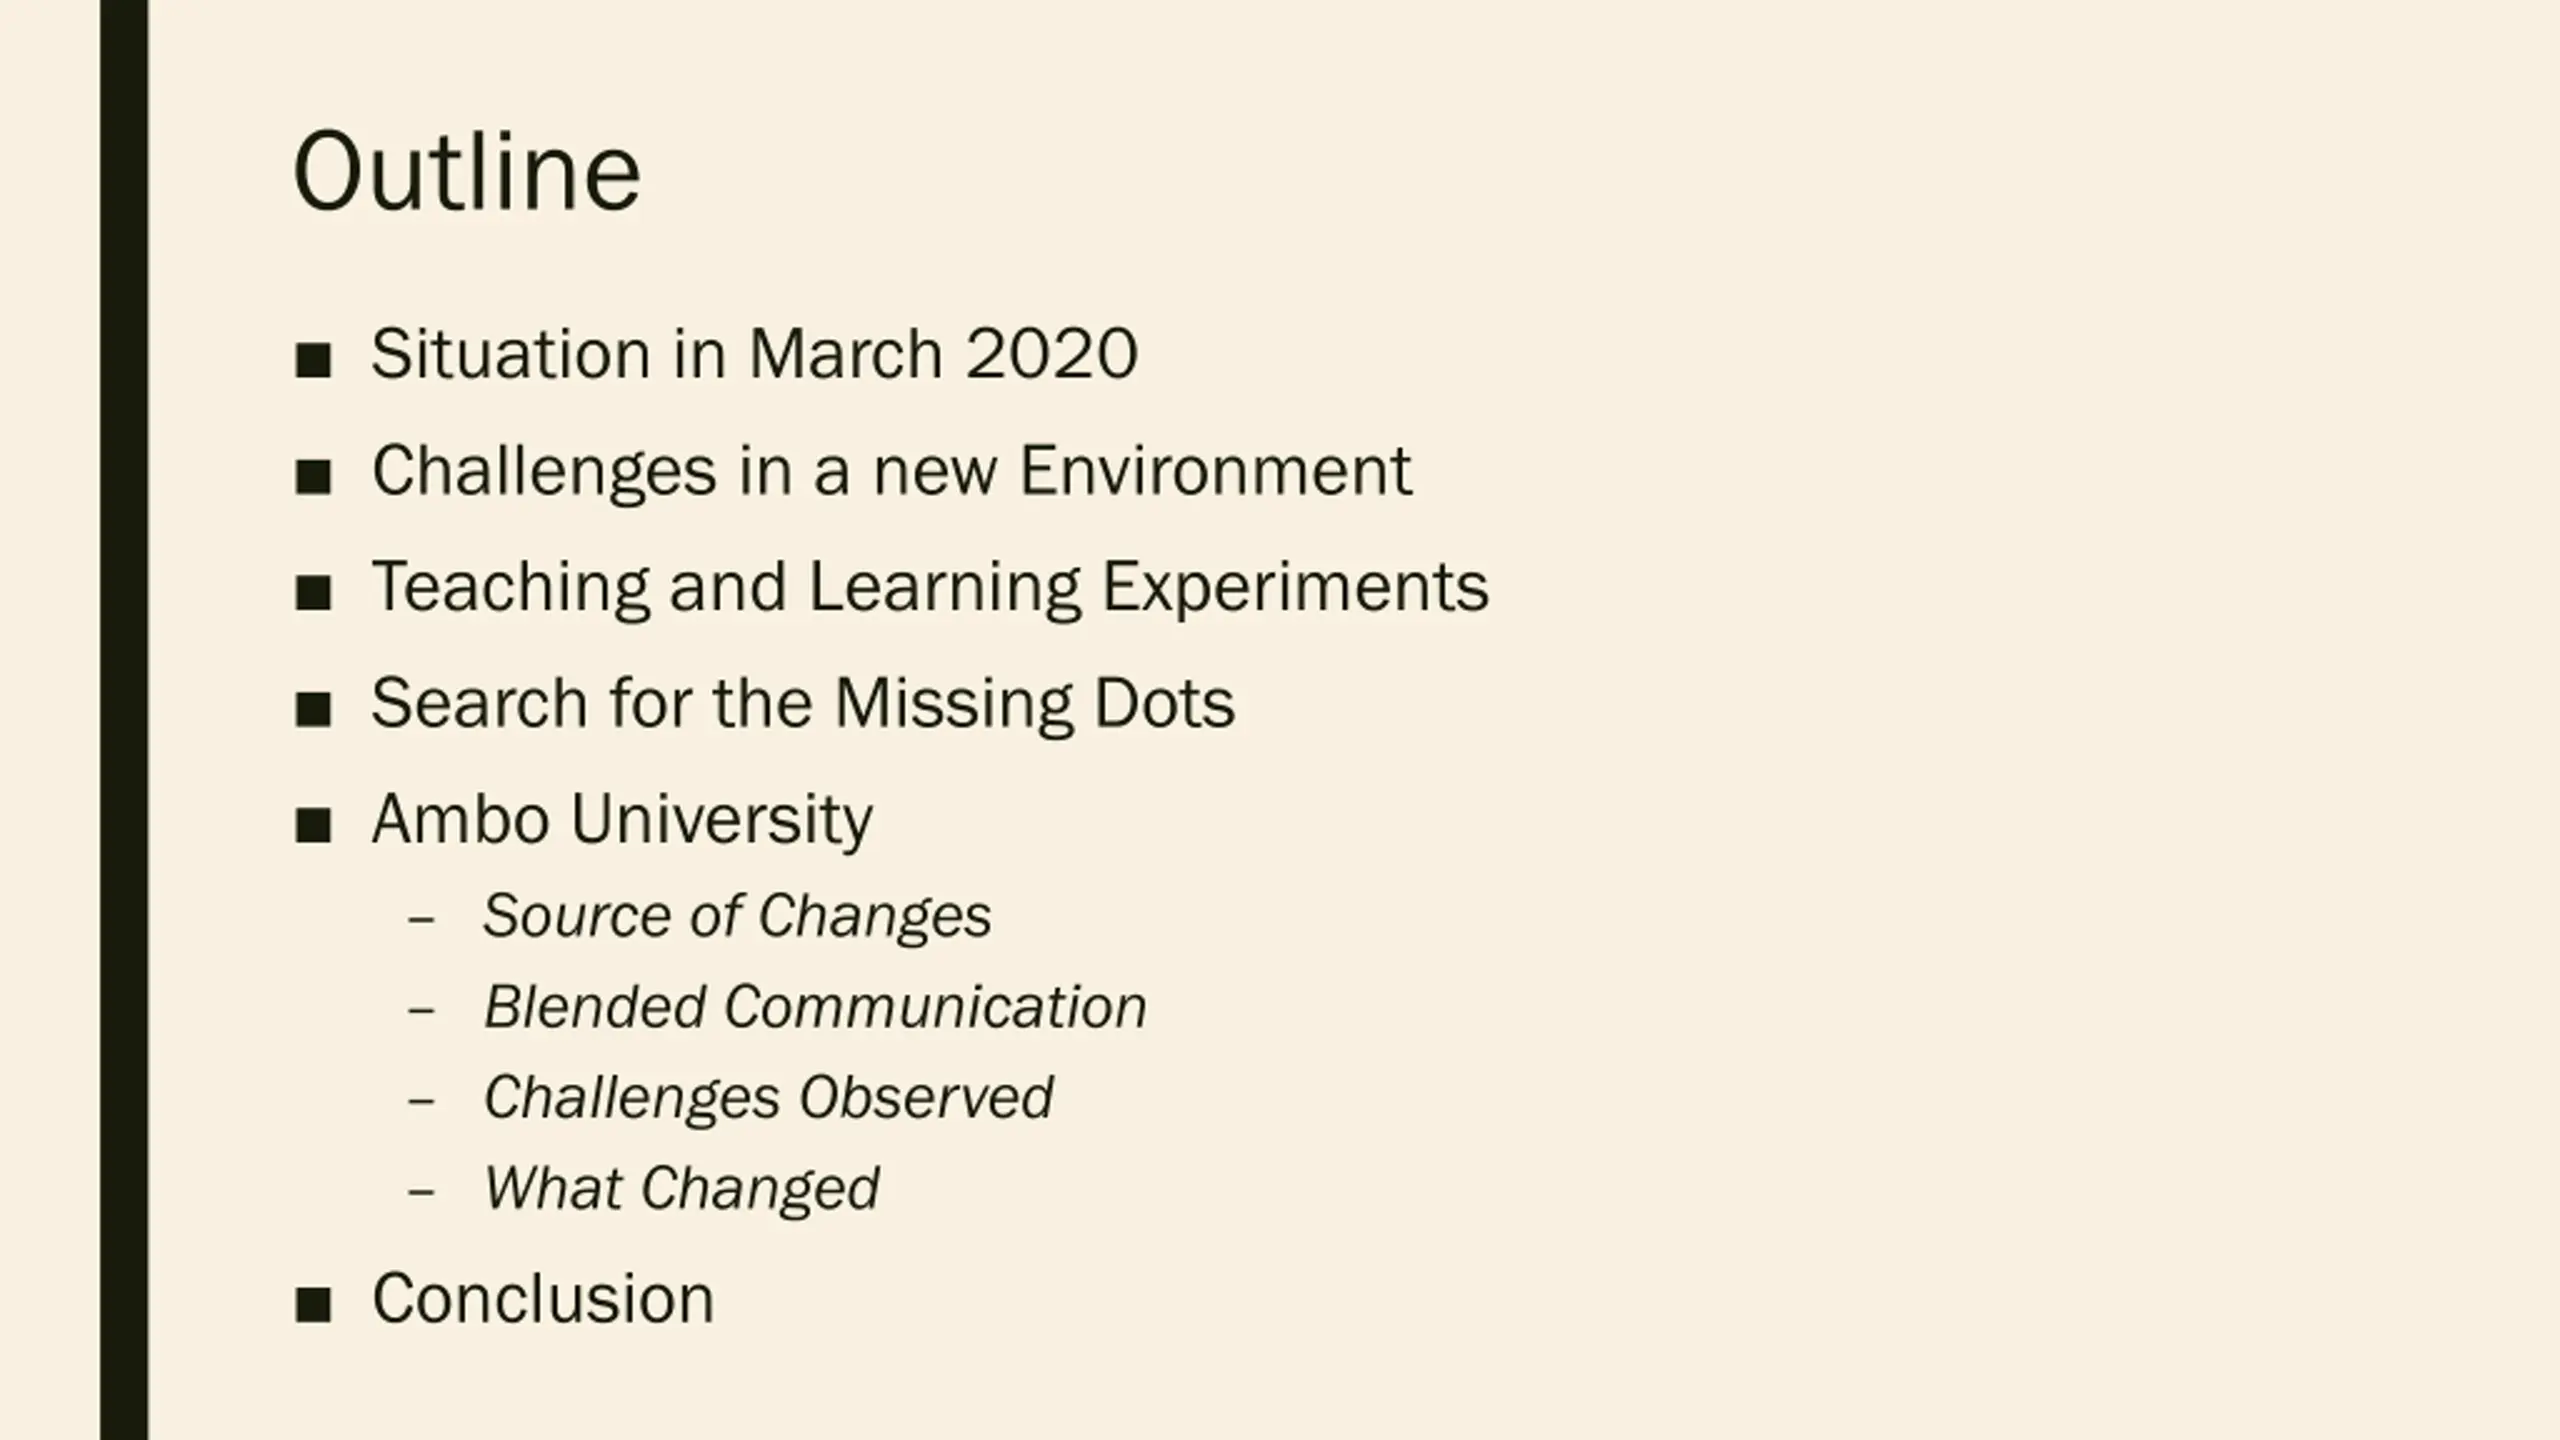Click the dash before What Changed
The image size is (2560, 1440).
tap(421, 1192)
